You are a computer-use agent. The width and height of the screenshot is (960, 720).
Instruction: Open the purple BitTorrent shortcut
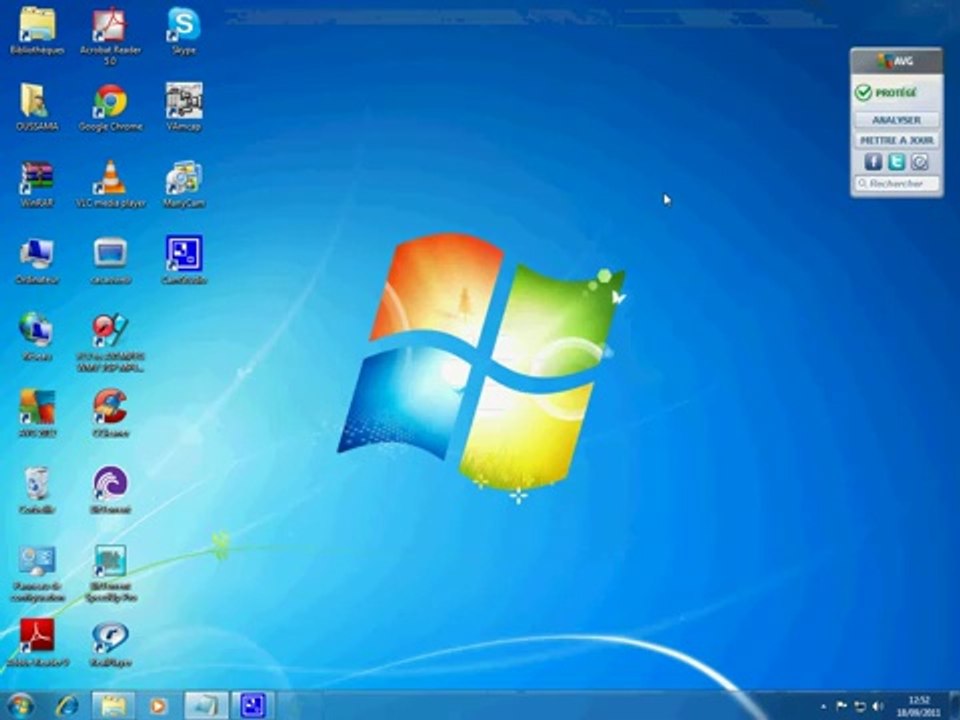click(110, 490)
